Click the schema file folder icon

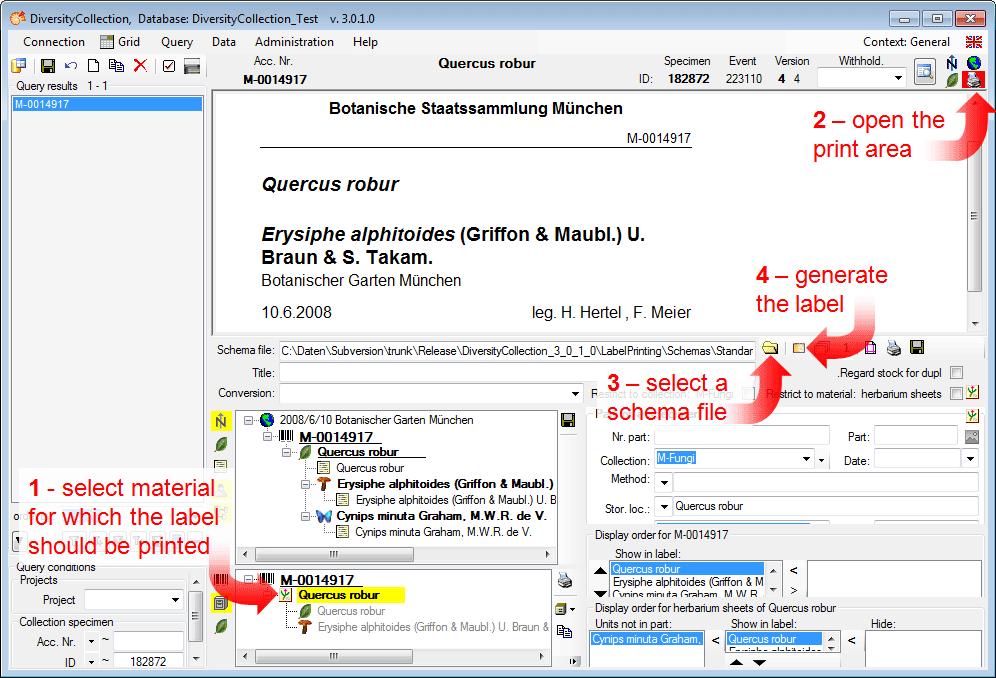(x=769, y=348)
